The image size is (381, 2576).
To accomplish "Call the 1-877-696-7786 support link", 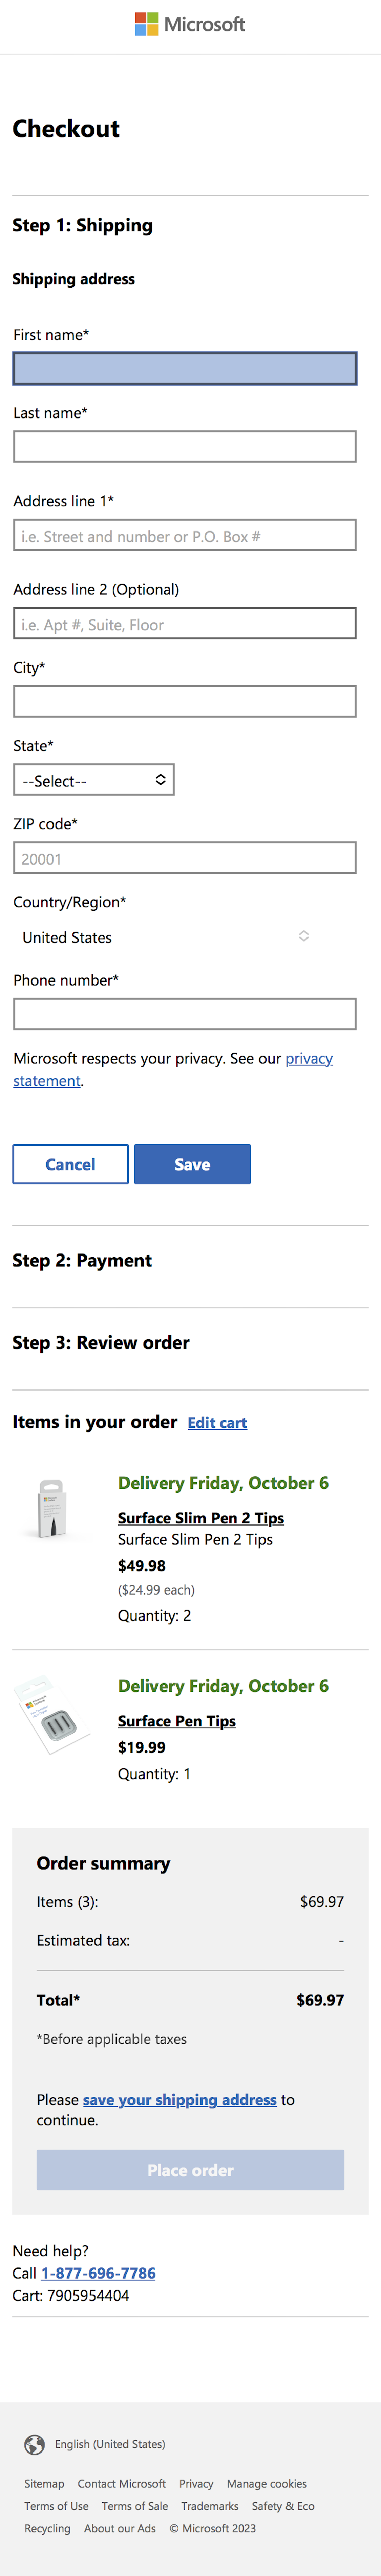I will (x=98, y=2273).
